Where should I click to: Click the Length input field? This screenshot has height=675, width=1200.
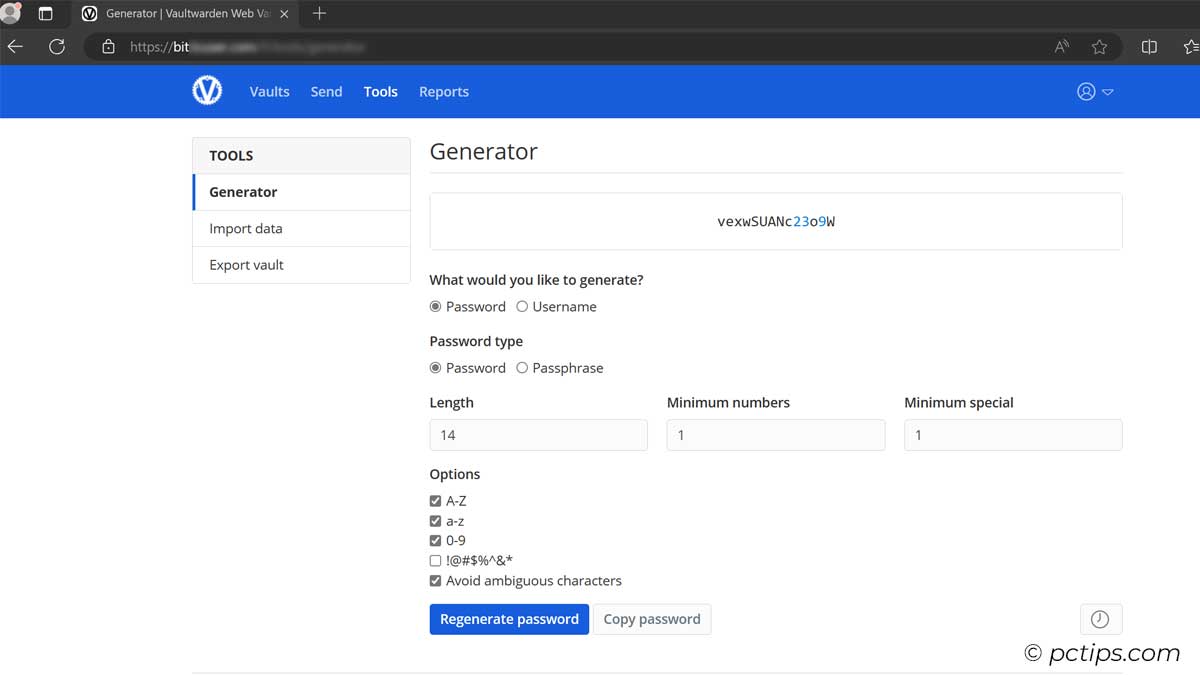pos(538,435)
